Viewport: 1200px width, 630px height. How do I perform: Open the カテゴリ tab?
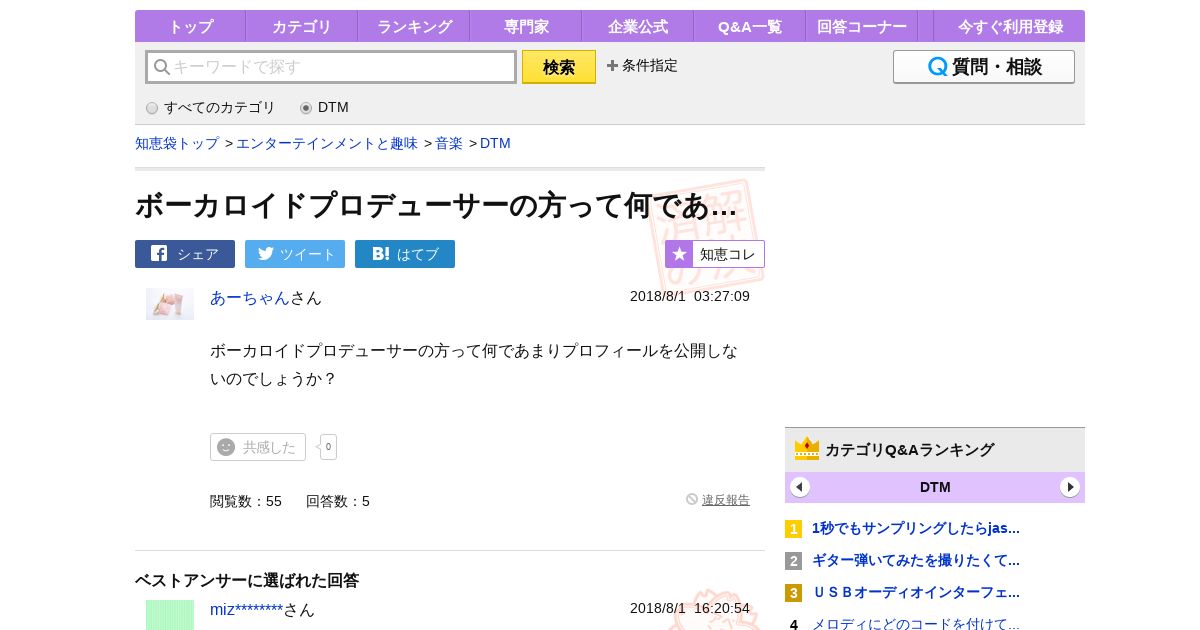point(301,27)
